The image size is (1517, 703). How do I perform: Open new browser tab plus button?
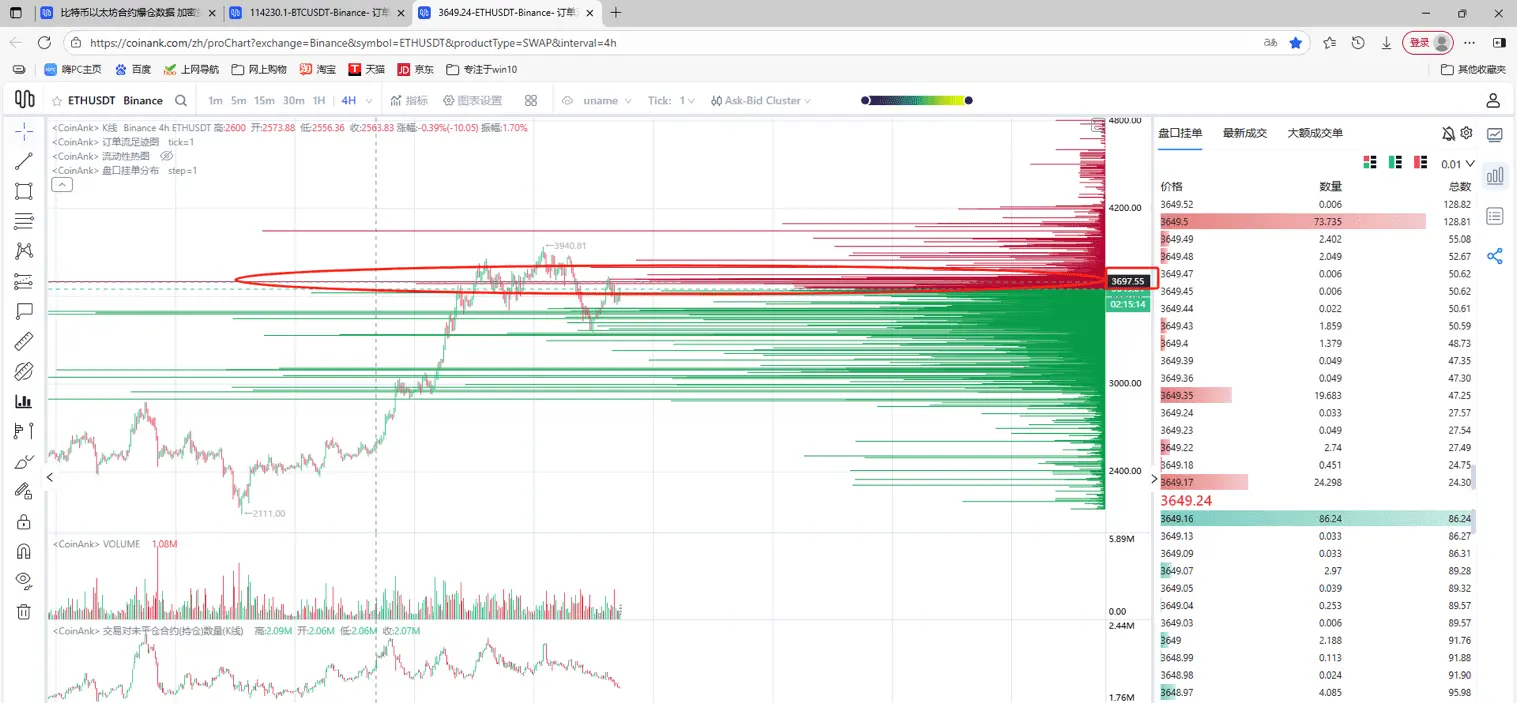tap(616, 13)
